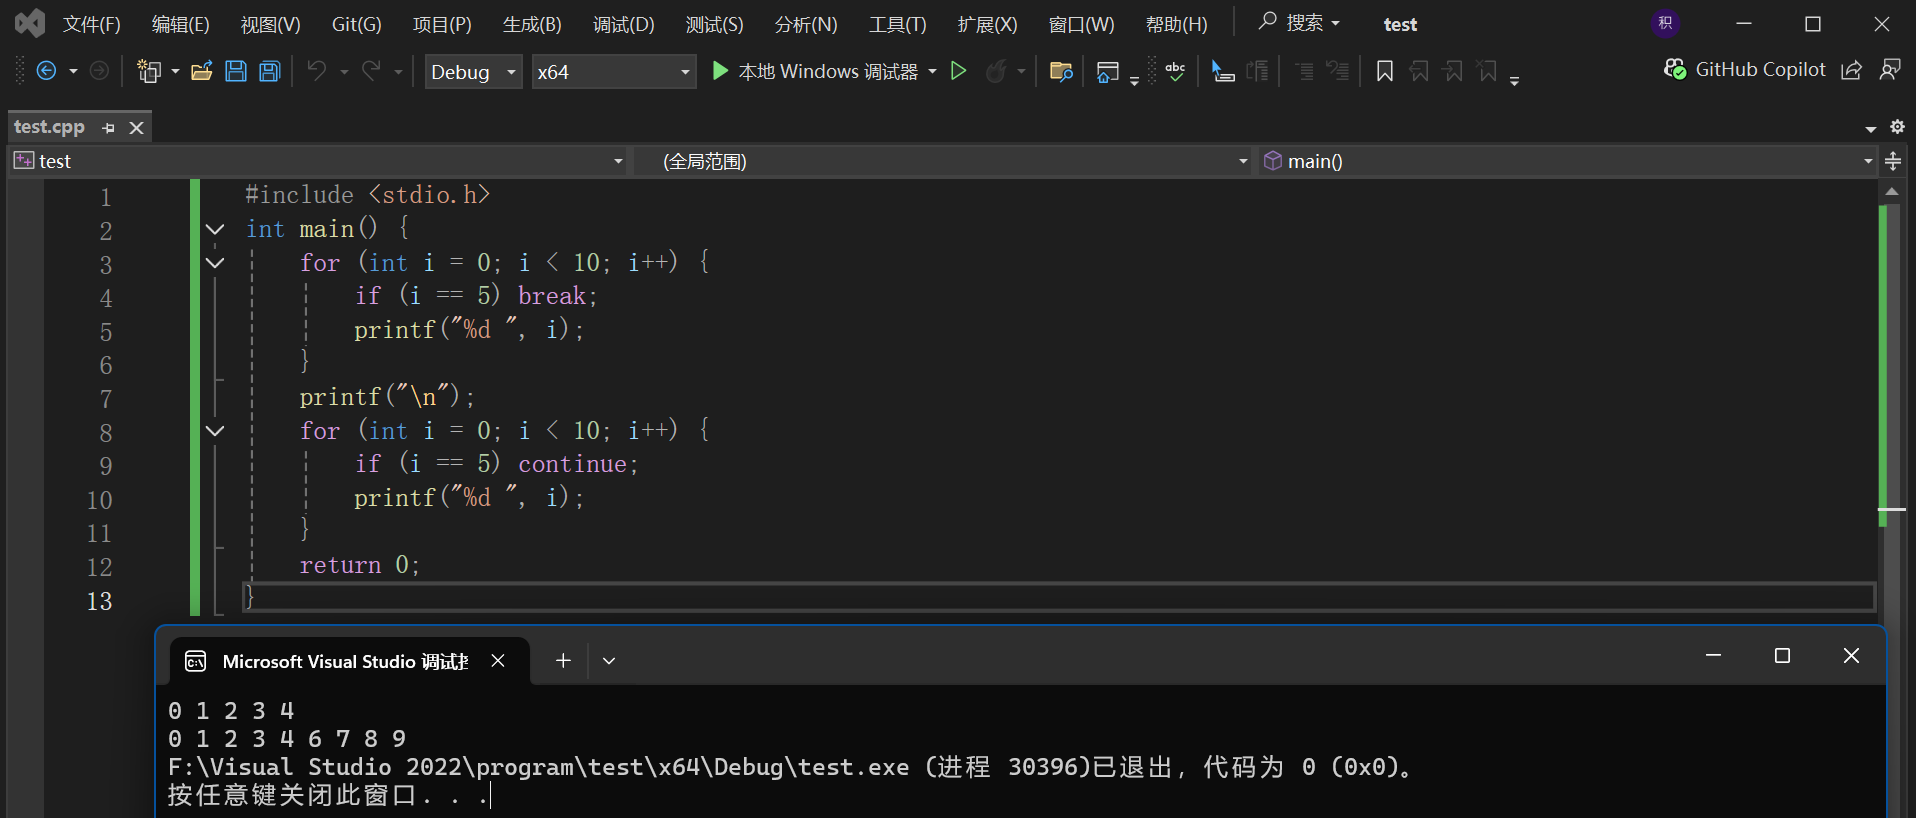
Task: Collapse the second for loop on line 8
Action: coord(215,431)
